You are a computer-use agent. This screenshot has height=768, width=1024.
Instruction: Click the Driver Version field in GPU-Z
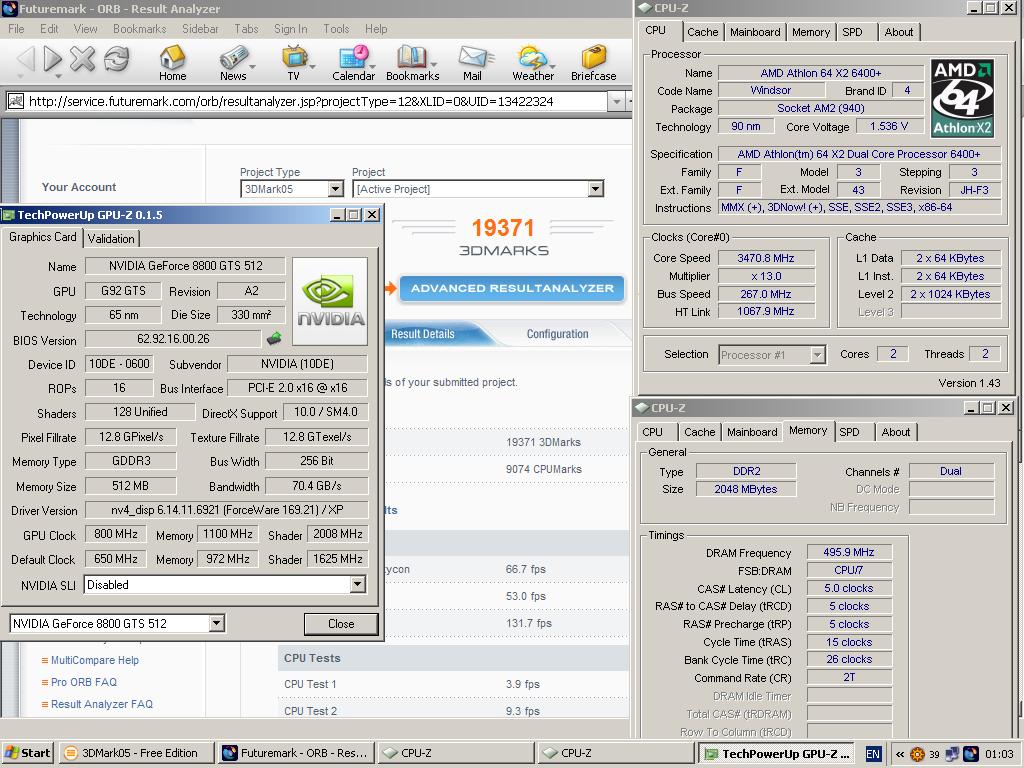coord(226,510)
